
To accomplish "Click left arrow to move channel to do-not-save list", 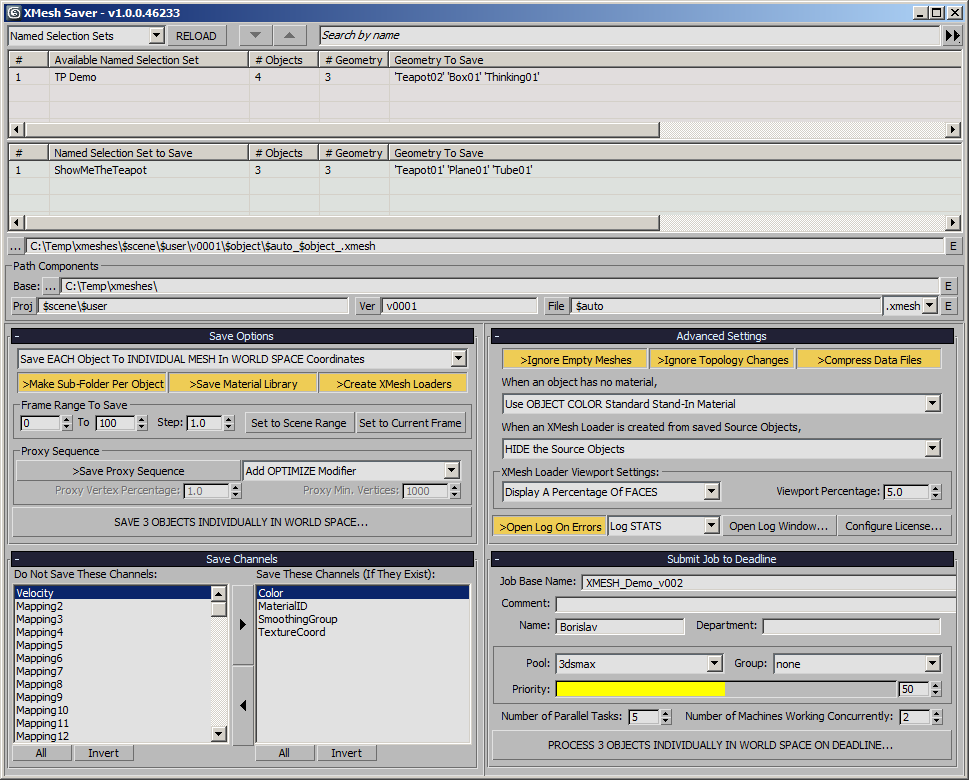I will click(x=243, y=706).
